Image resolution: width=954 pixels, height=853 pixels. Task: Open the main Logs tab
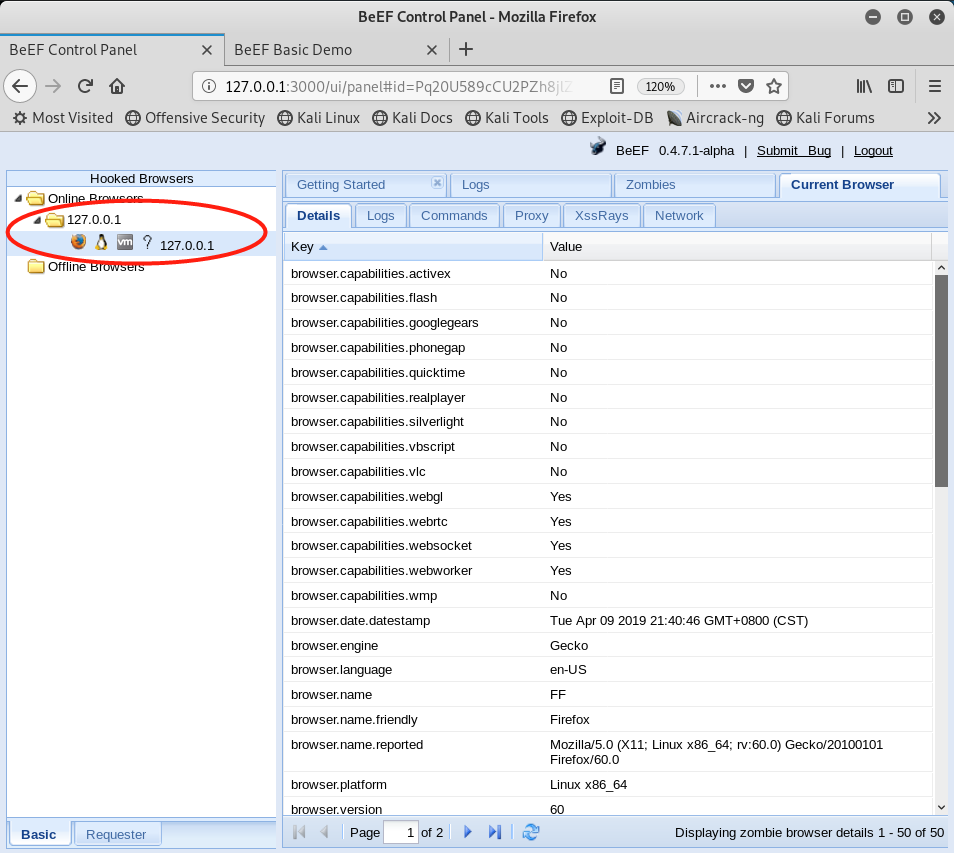[x=531, y=185]
